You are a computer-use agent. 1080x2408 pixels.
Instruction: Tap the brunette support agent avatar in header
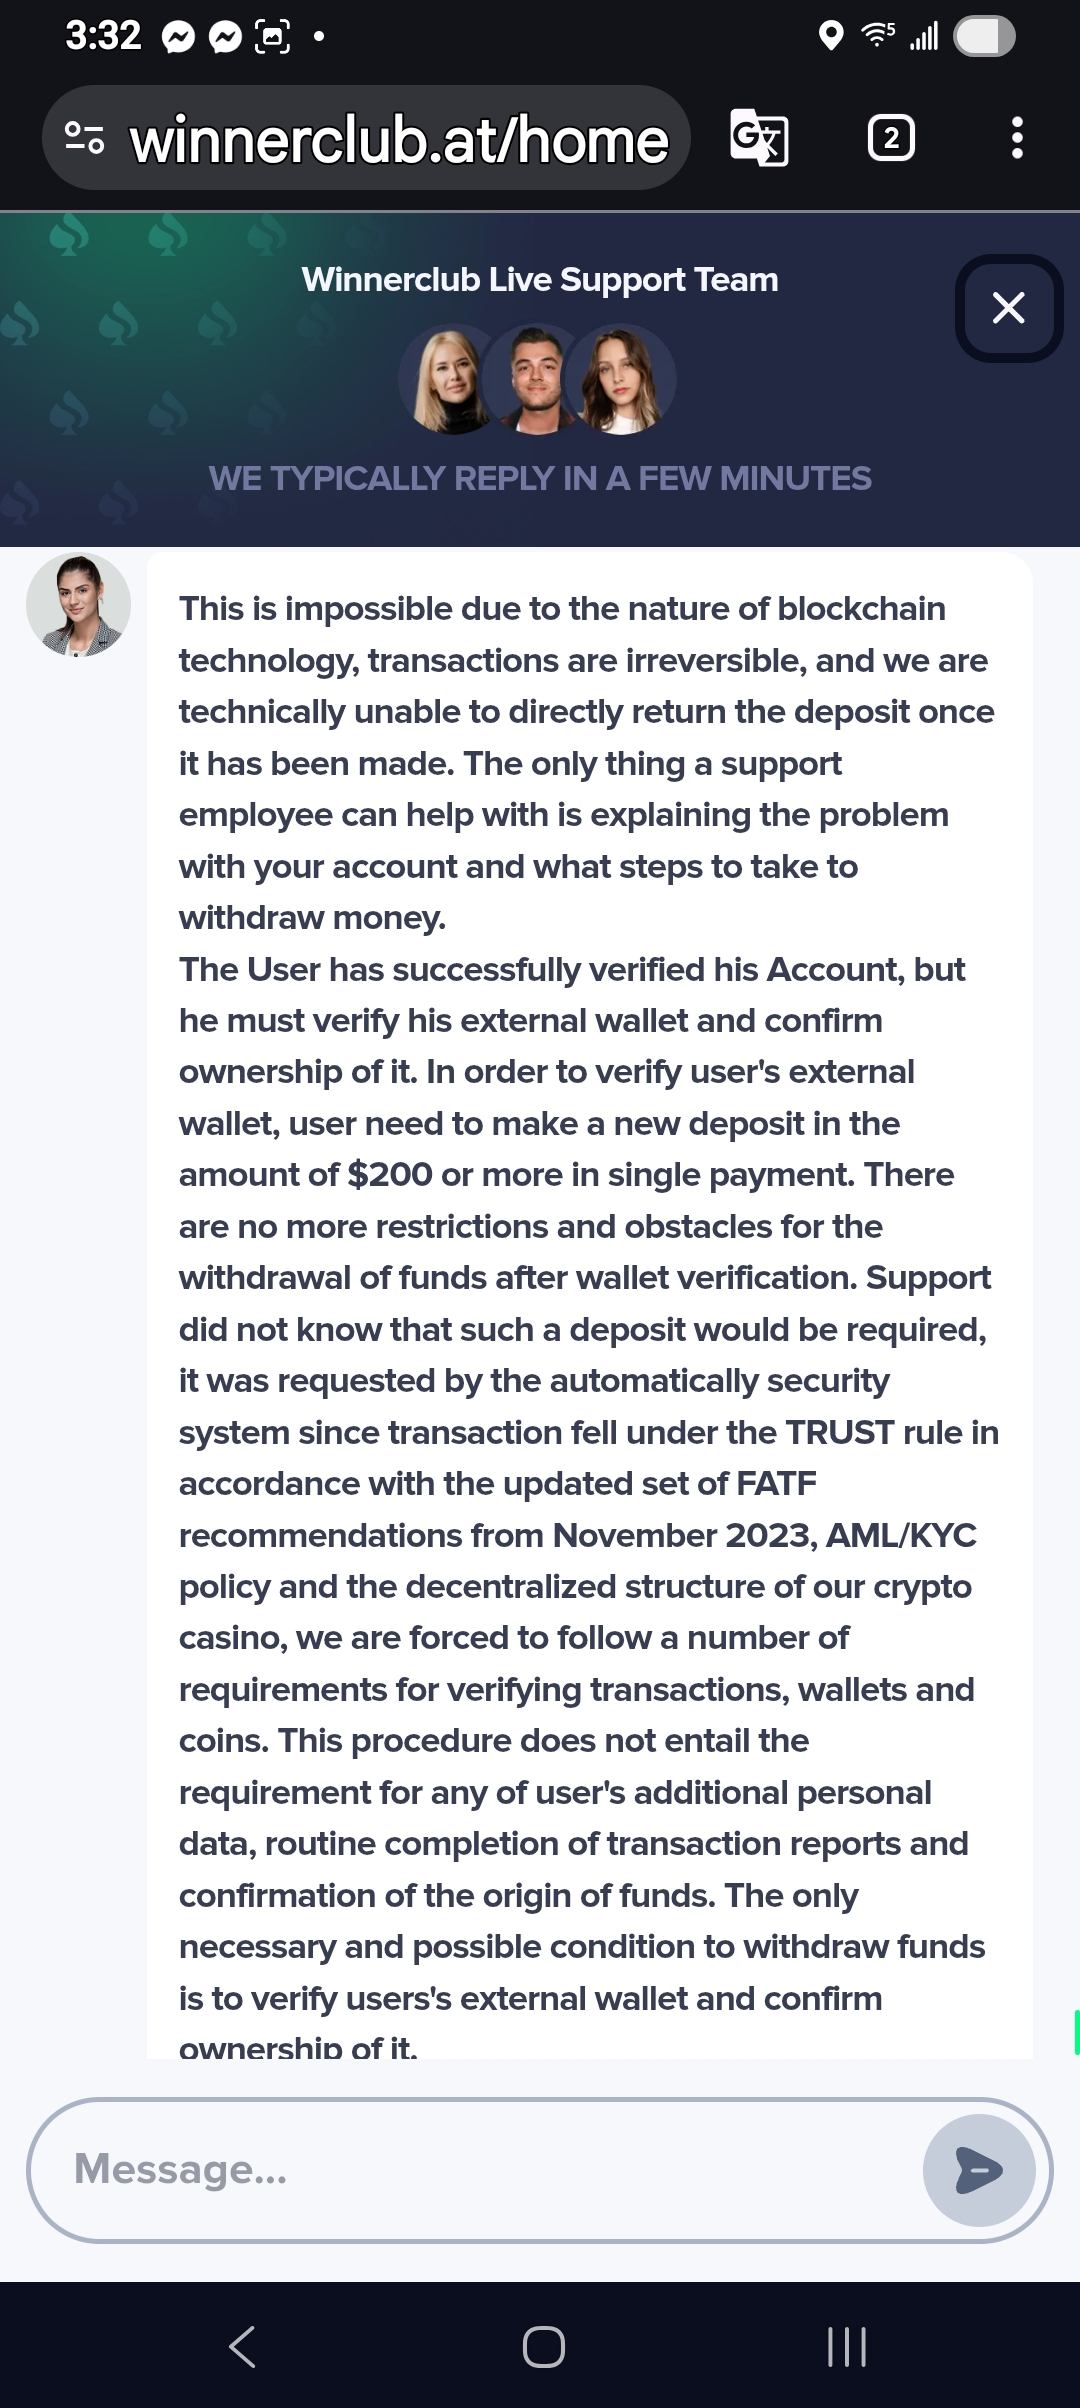click(622, 380)
